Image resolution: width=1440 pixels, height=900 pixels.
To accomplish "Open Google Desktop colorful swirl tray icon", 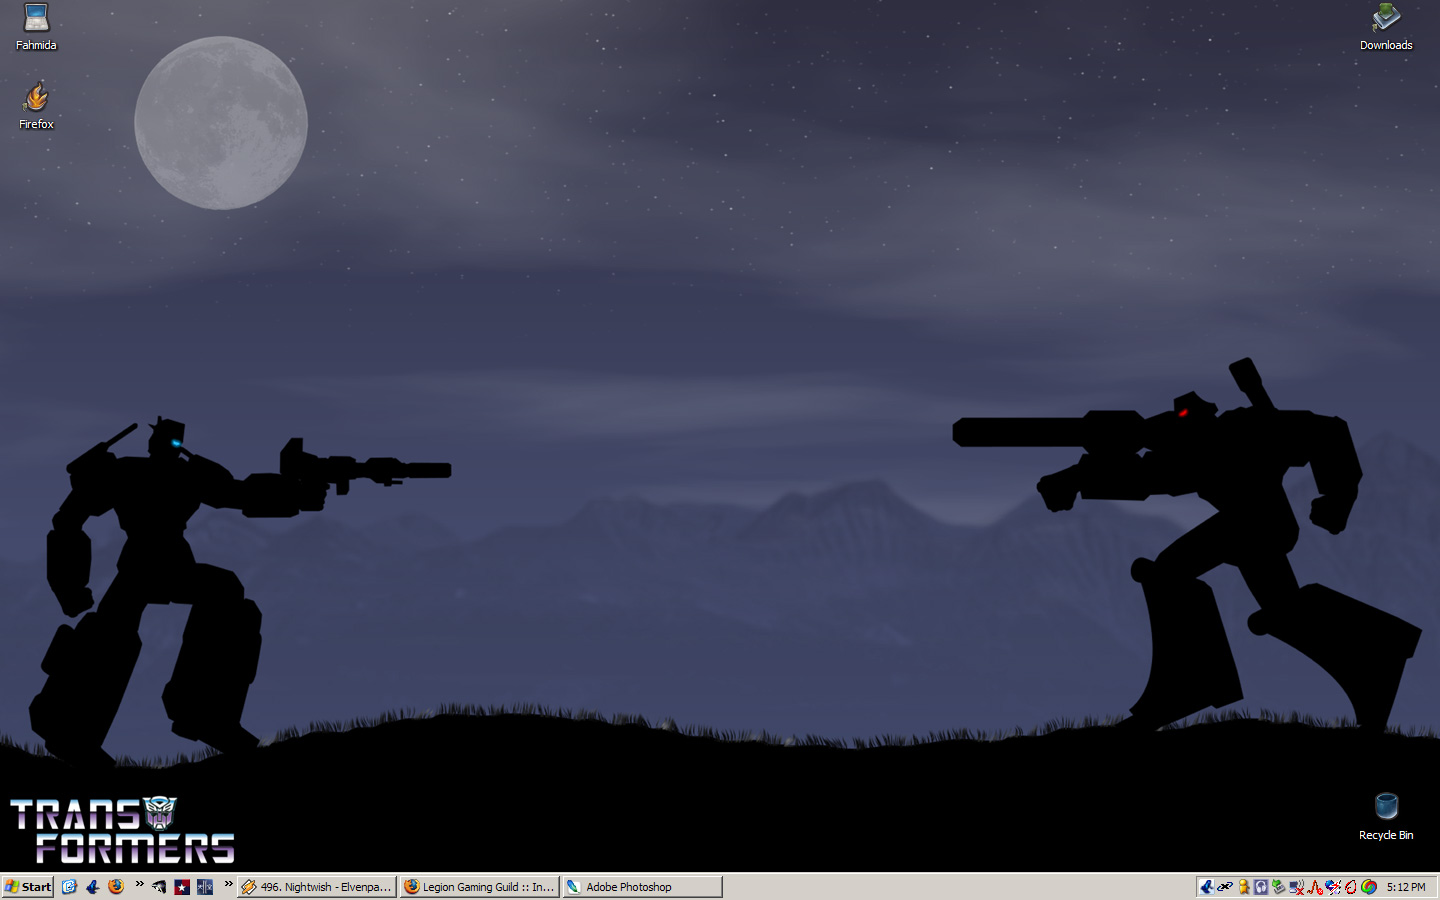I will coord(1369,887).
